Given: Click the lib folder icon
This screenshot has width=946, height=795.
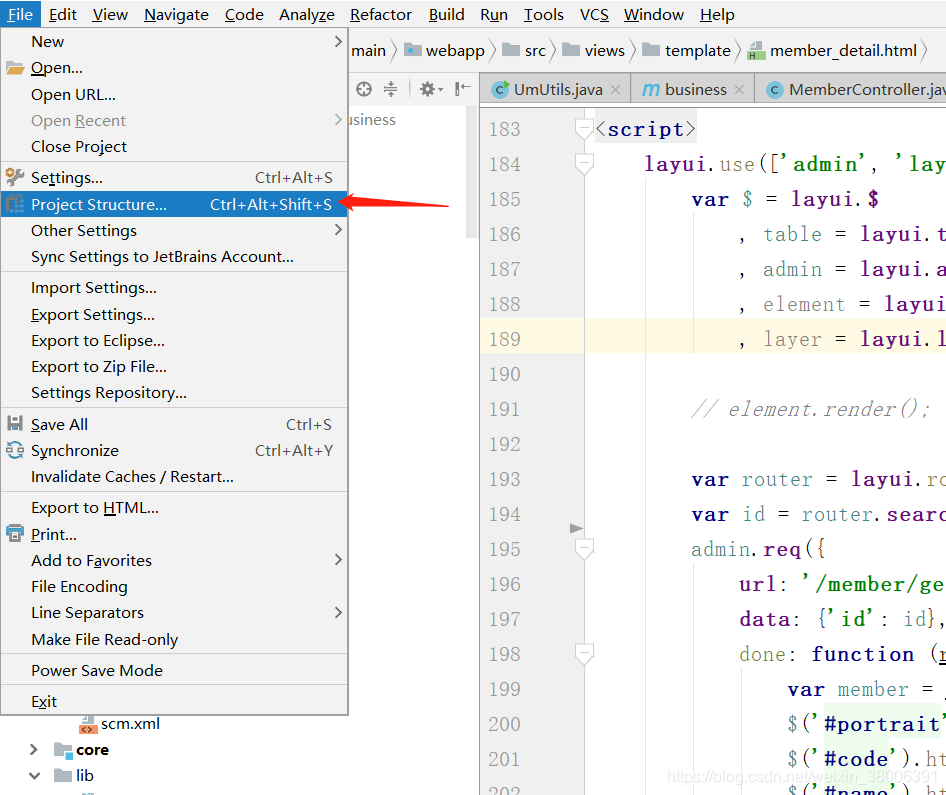Looking at the screenshot, I should 63,775.
